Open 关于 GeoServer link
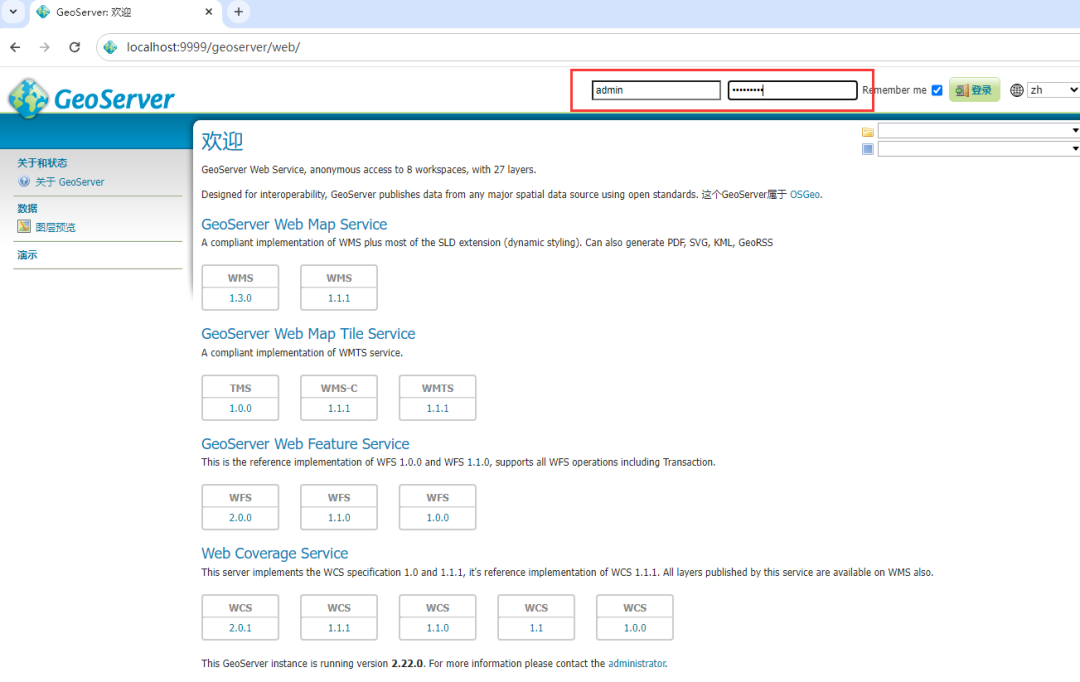The image size is (1080, 682). pos(70,182)
